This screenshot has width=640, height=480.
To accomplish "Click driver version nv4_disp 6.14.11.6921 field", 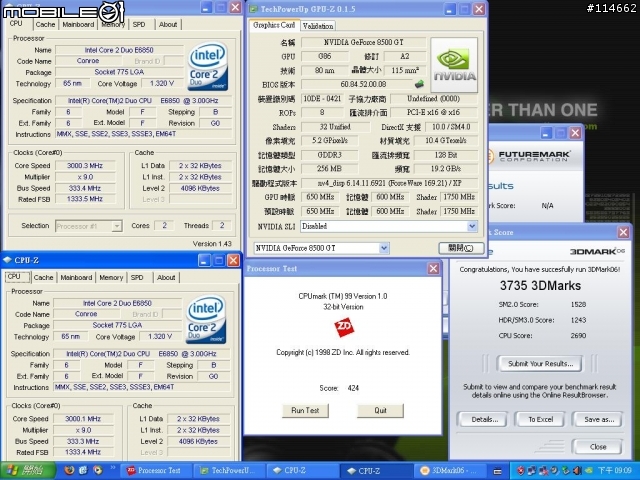I will (x=389, y=183).
